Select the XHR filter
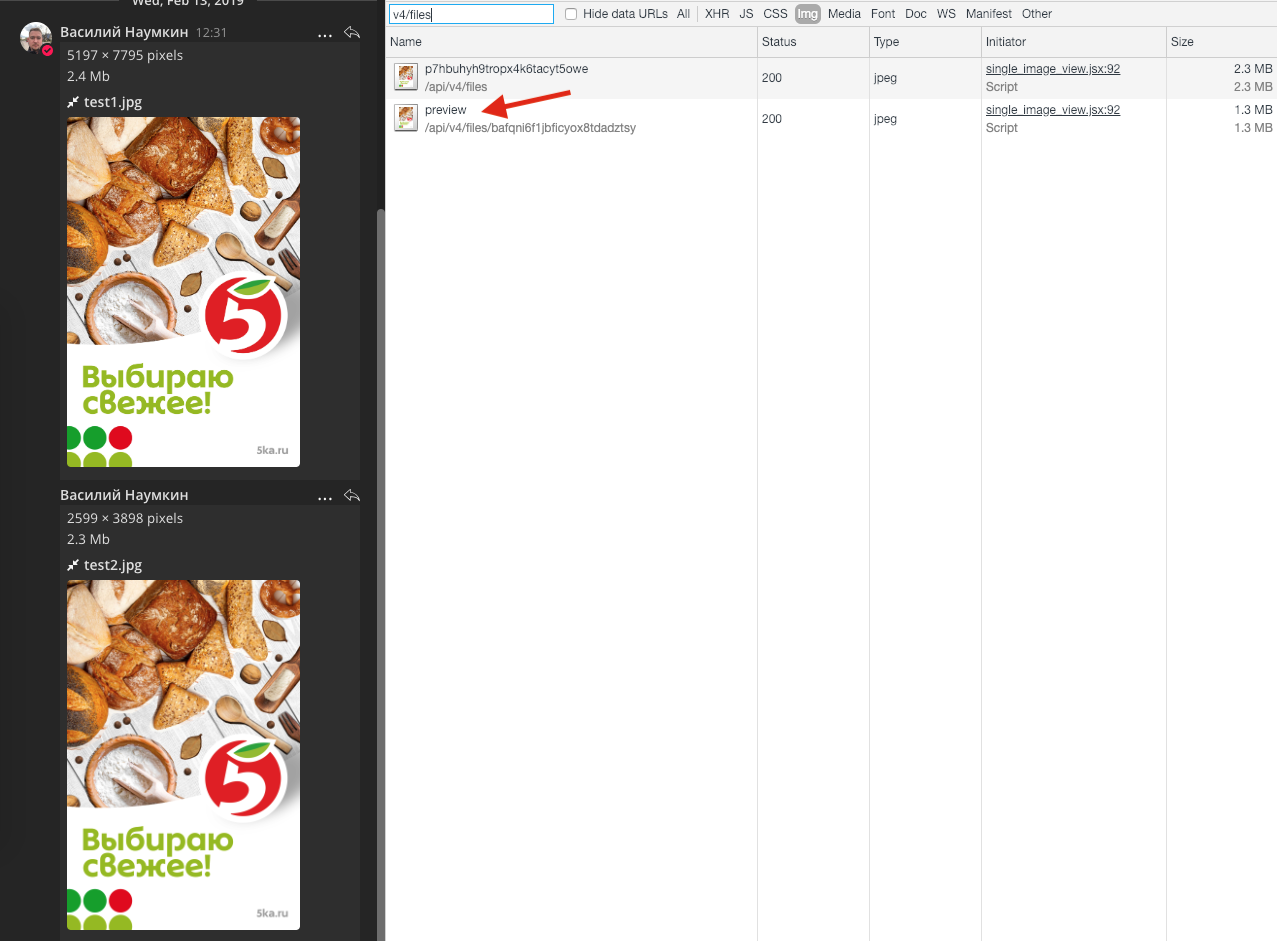This screenshot has width=1277, height=941. [717, 14]
